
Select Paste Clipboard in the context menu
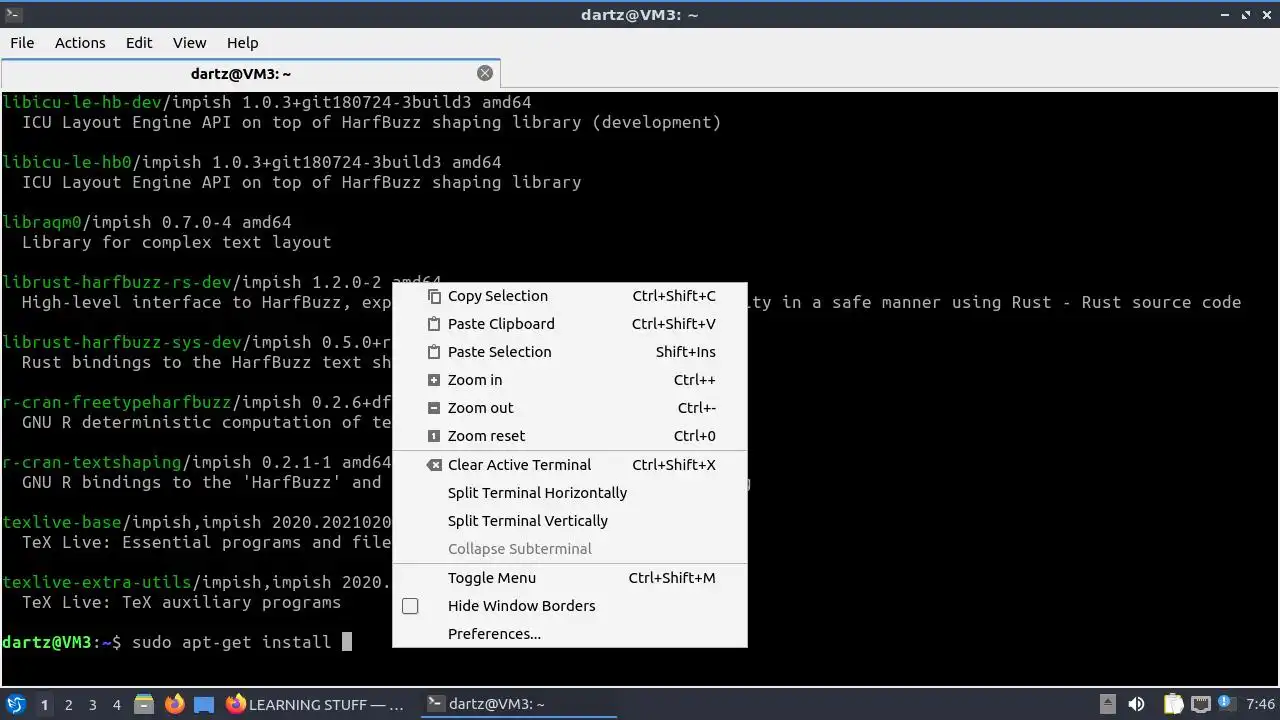(x=569, y=324)
